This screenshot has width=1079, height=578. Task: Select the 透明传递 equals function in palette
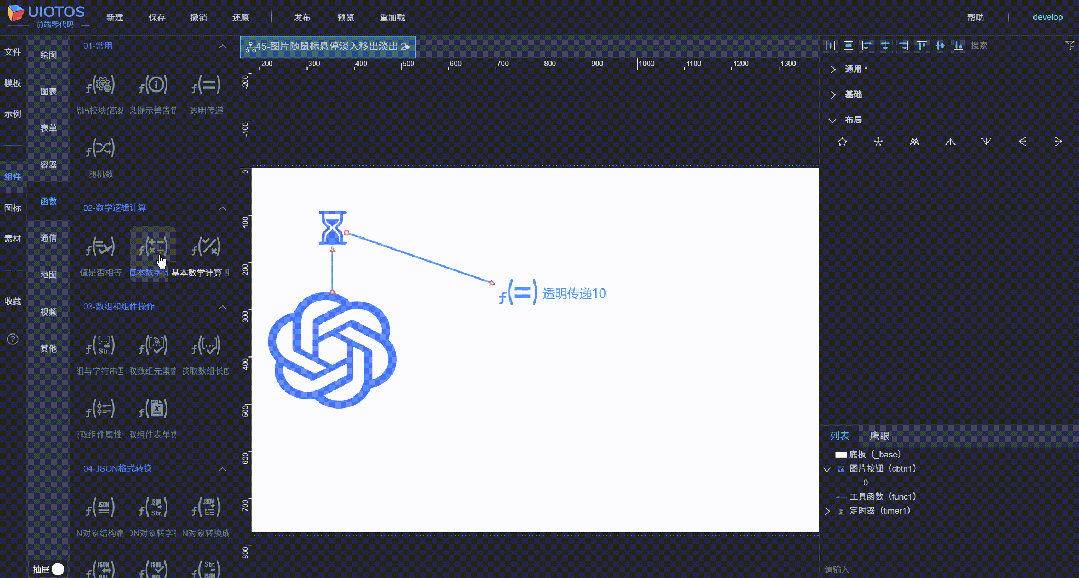[206, 85]
